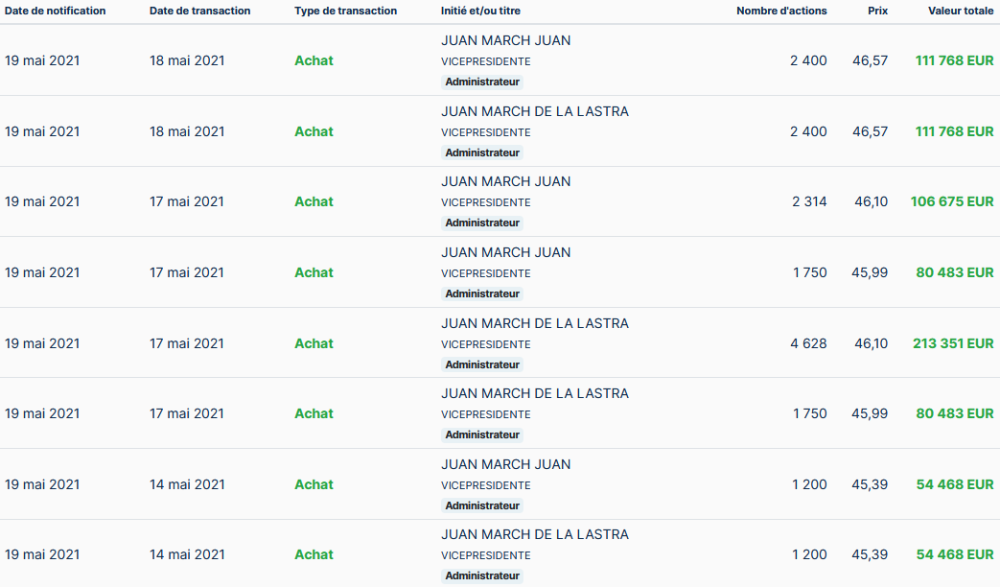Click the 2 314 shares cell
The width and height of the screenshot is (1000, 587).
[809, 201]
